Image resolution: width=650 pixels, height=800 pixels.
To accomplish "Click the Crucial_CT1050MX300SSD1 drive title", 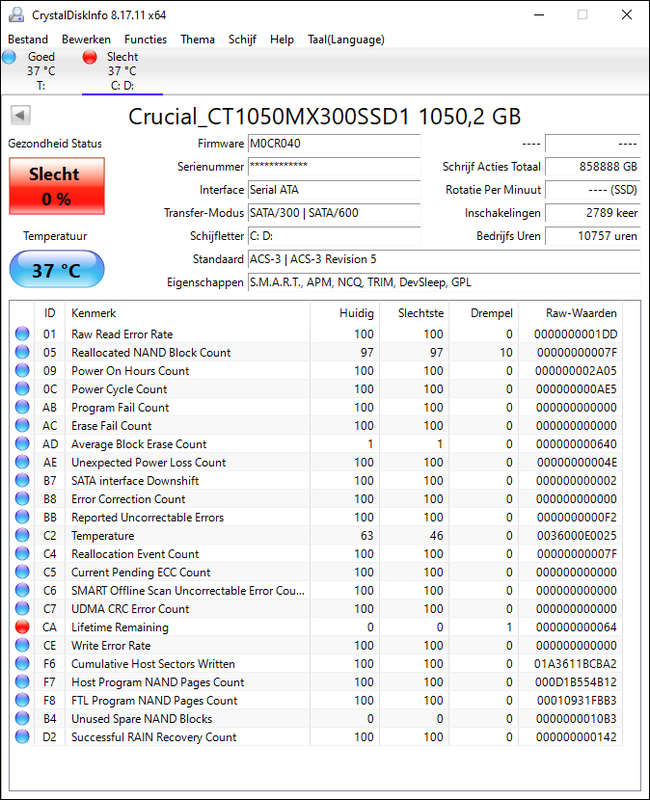I will [x=324, y=116].
